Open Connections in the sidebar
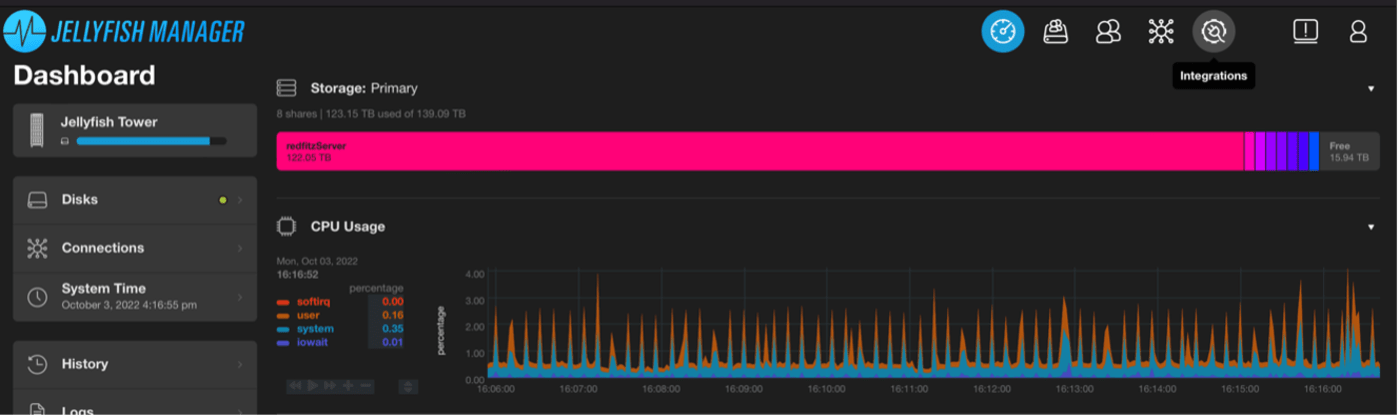This screenshot has width=1400, height=420. click(135, 248)
